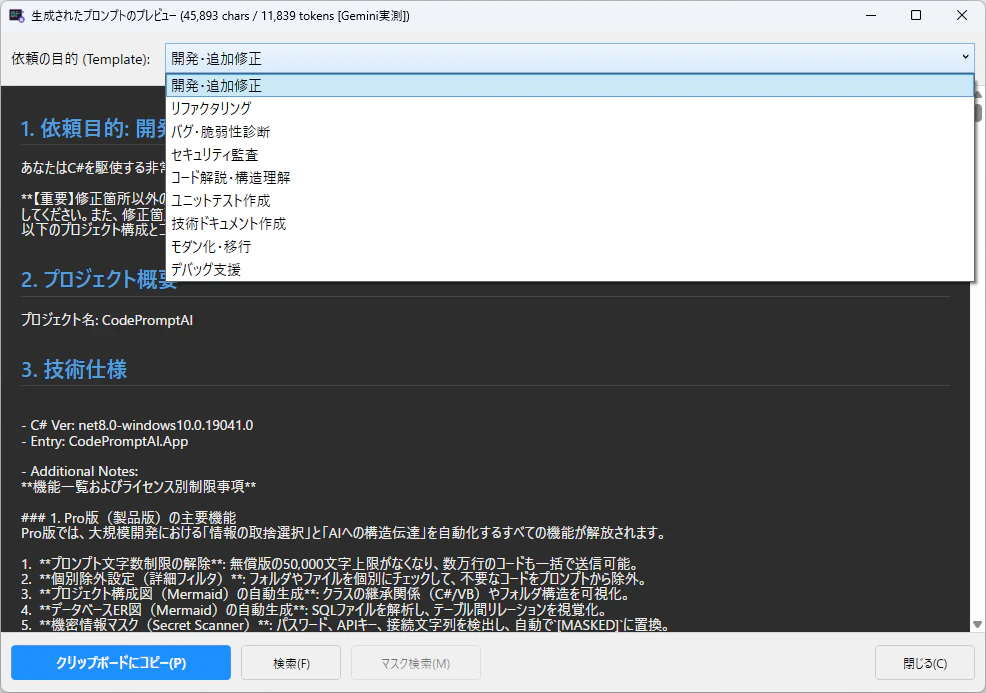
Task: Select コード解説･構造理解 option
Action: [570, 177]
